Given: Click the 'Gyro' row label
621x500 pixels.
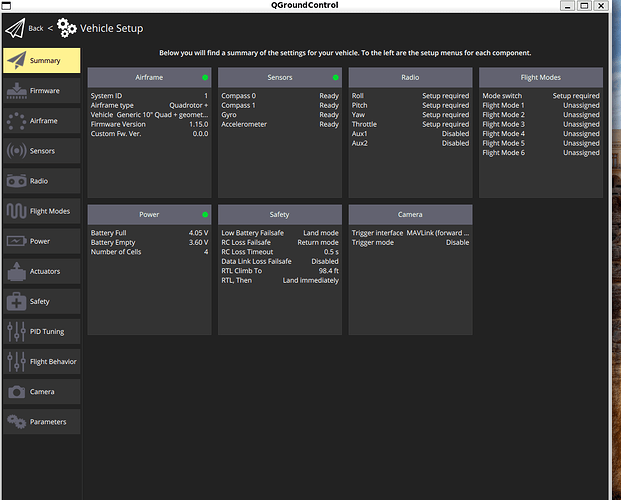Looking at the screenshot, I should pyautogui.click(x=229, y=115).
